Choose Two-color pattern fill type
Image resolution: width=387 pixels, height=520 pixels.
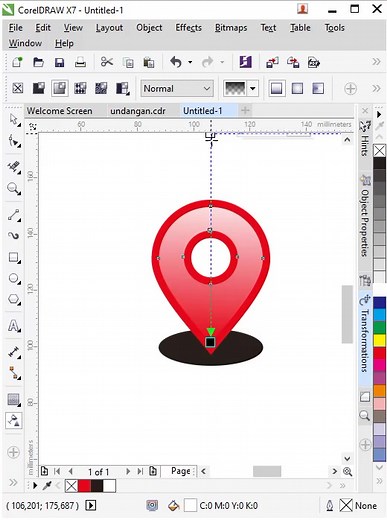122,88
